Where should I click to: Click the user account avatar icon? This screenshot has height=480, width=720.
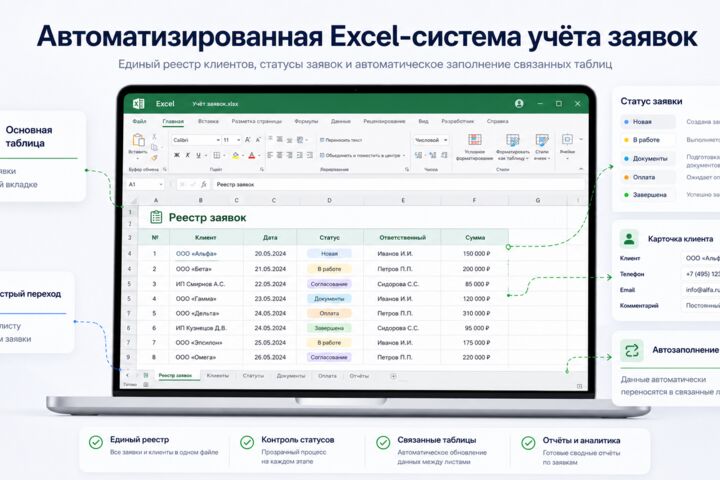click(519, 104)
